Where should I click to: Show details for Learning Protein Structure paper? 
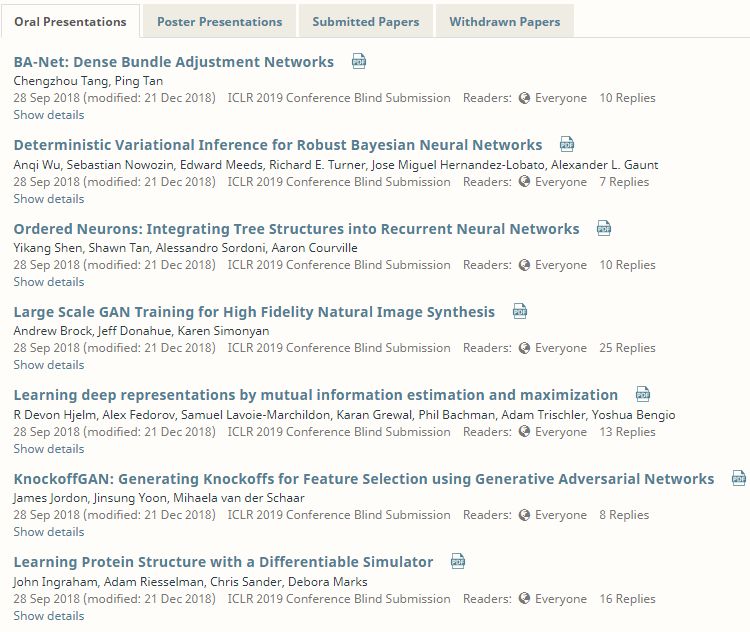49,616
